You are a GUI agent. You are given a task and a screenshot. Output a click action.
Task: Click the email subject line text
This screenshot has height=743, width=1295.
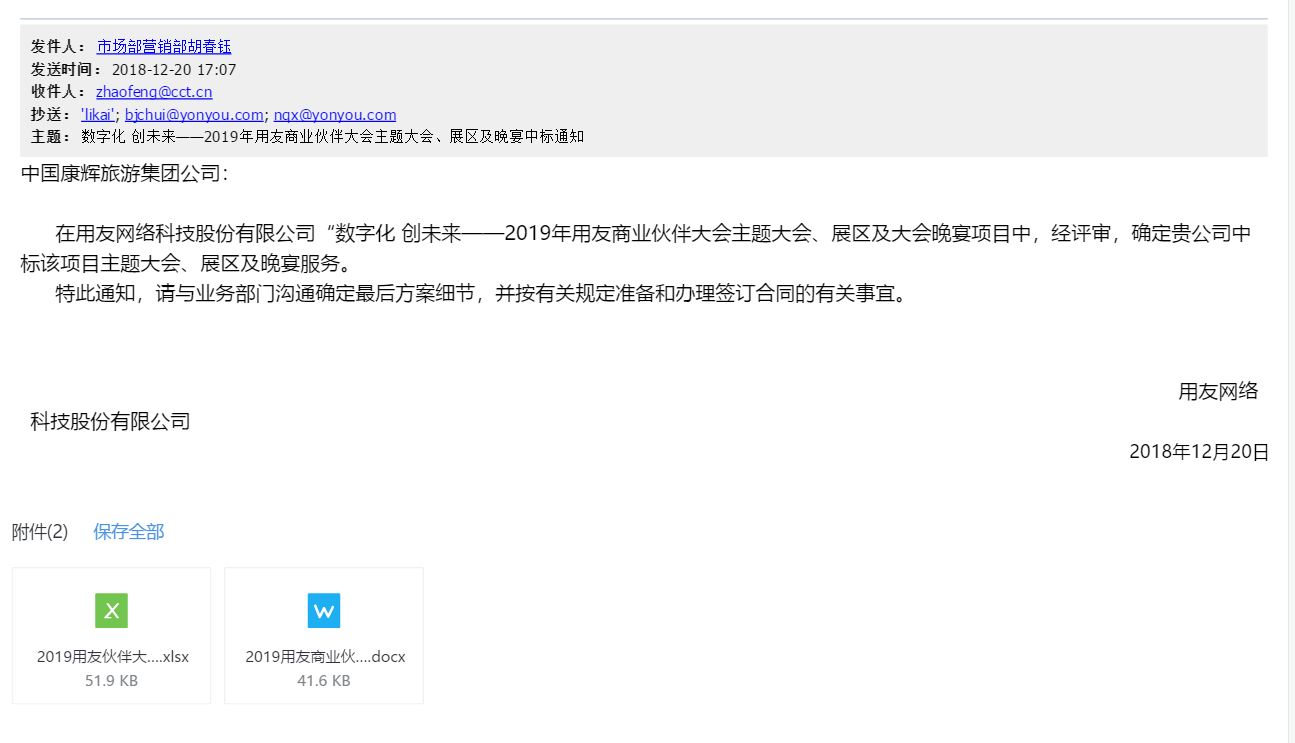[x=332, y=137]
